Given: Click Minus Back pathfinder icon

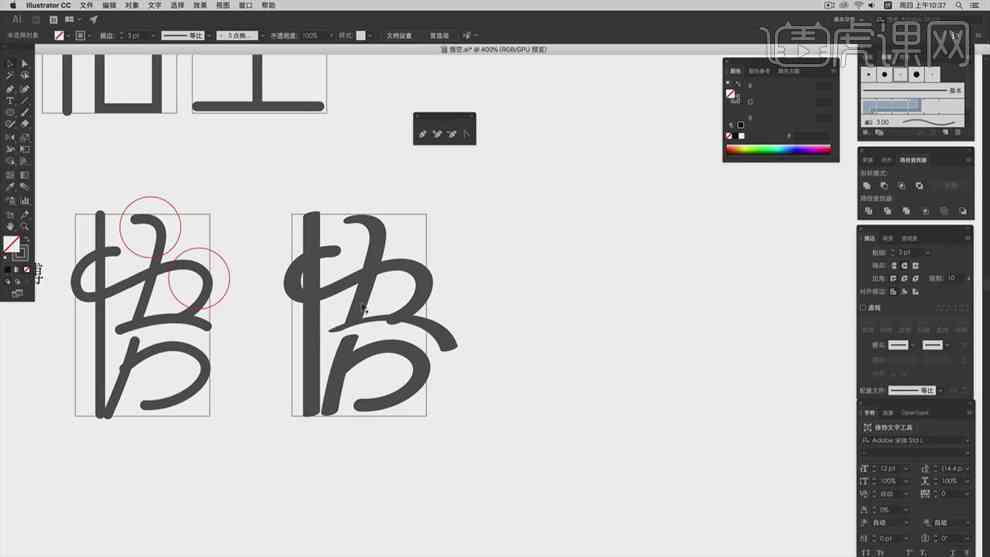Looking at the screenshot, I should click(963, 210).
